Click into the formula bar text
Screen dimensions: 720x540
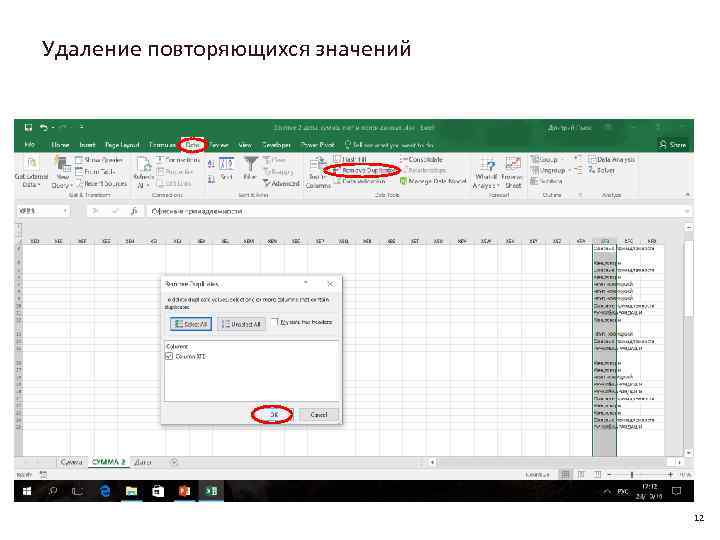(x=416, y=211)
